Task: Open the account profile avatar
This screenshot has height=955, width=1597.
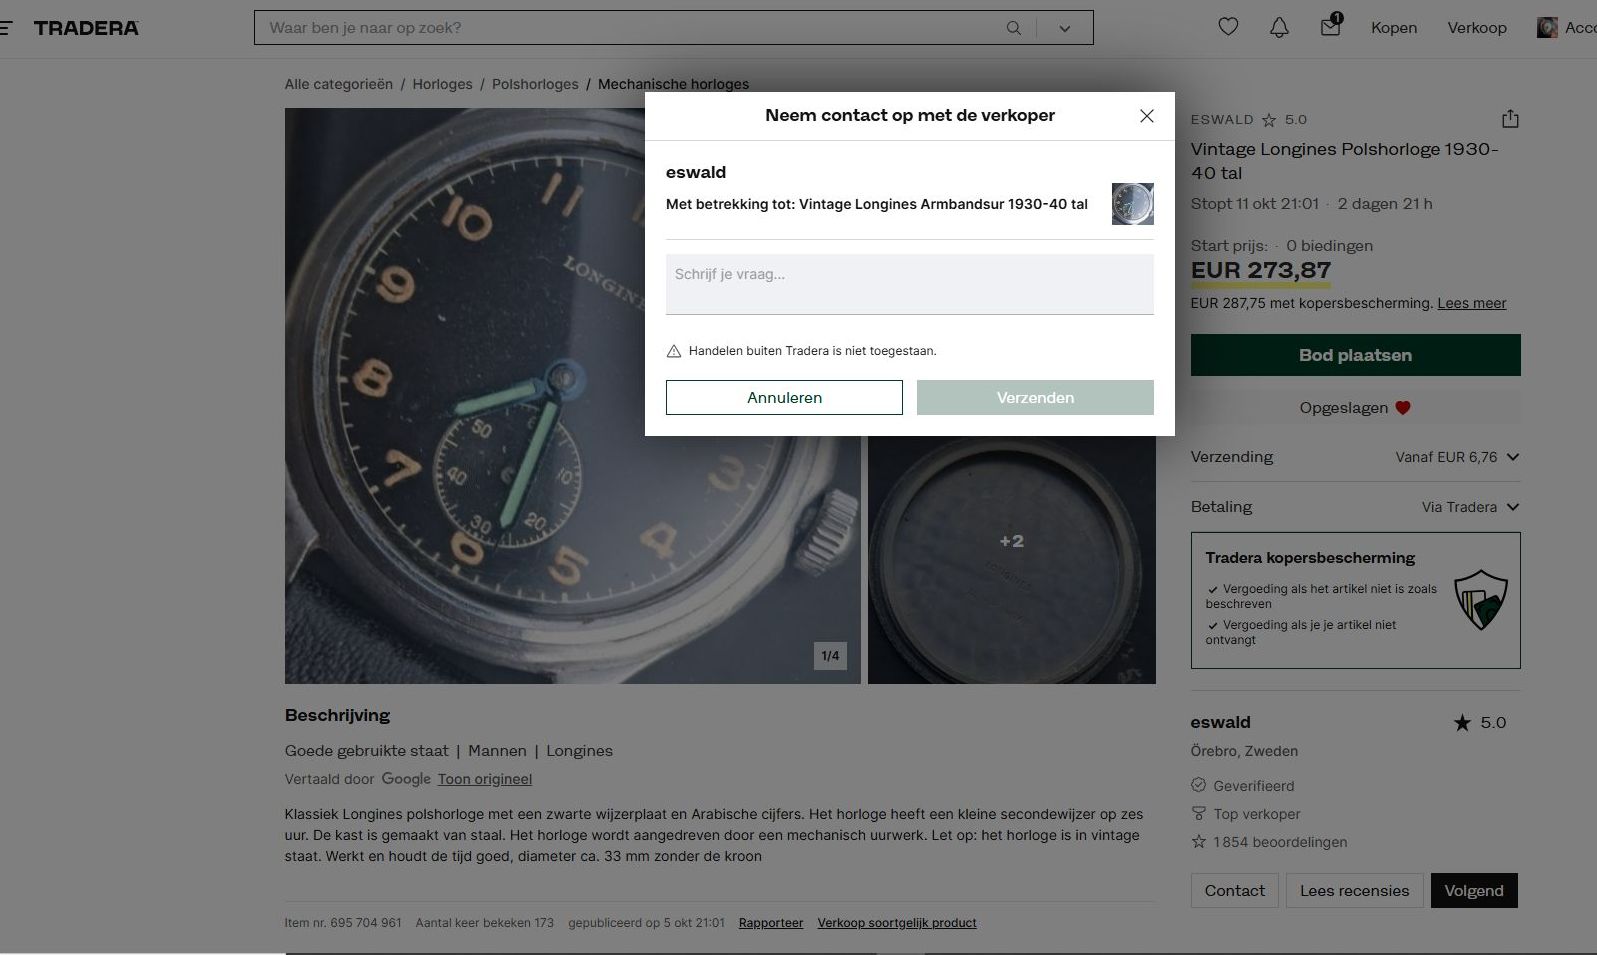Action: pyautogui.click(x=1547, y=28)
